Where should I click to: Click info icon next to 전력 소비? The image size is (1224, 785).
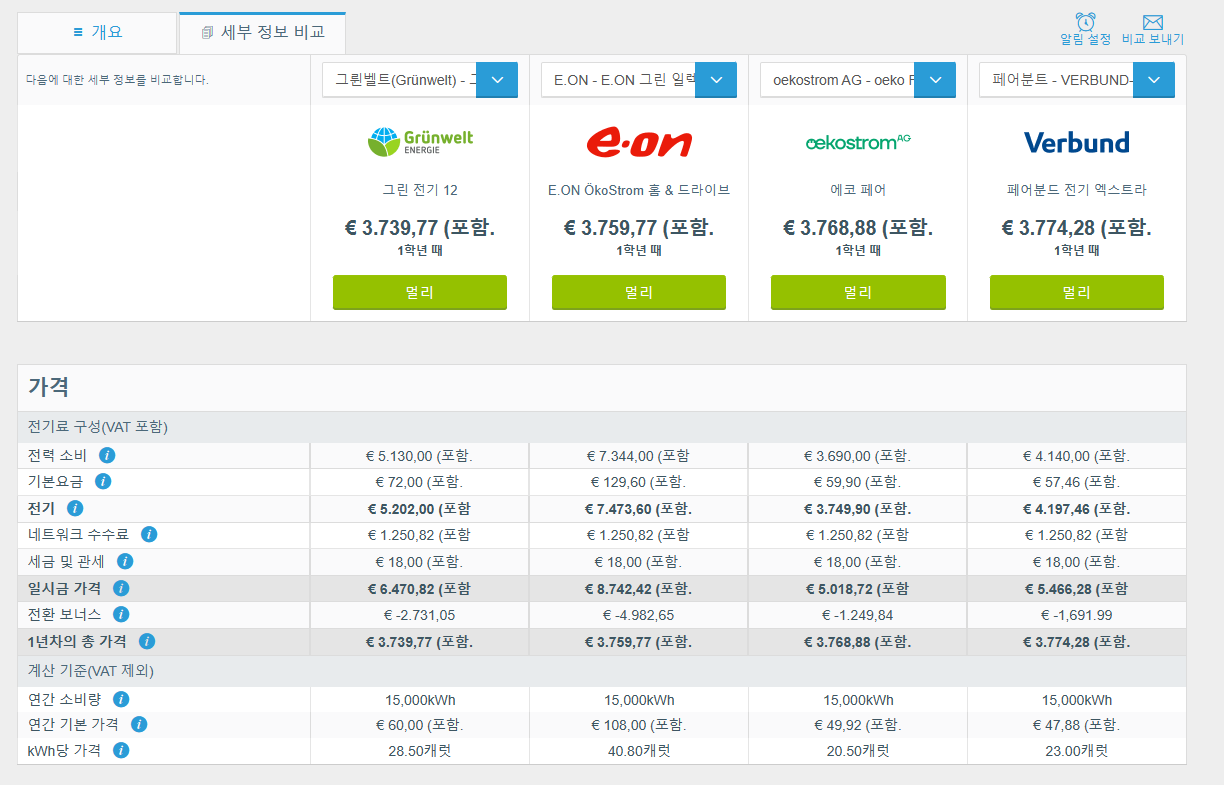[107, 455]
